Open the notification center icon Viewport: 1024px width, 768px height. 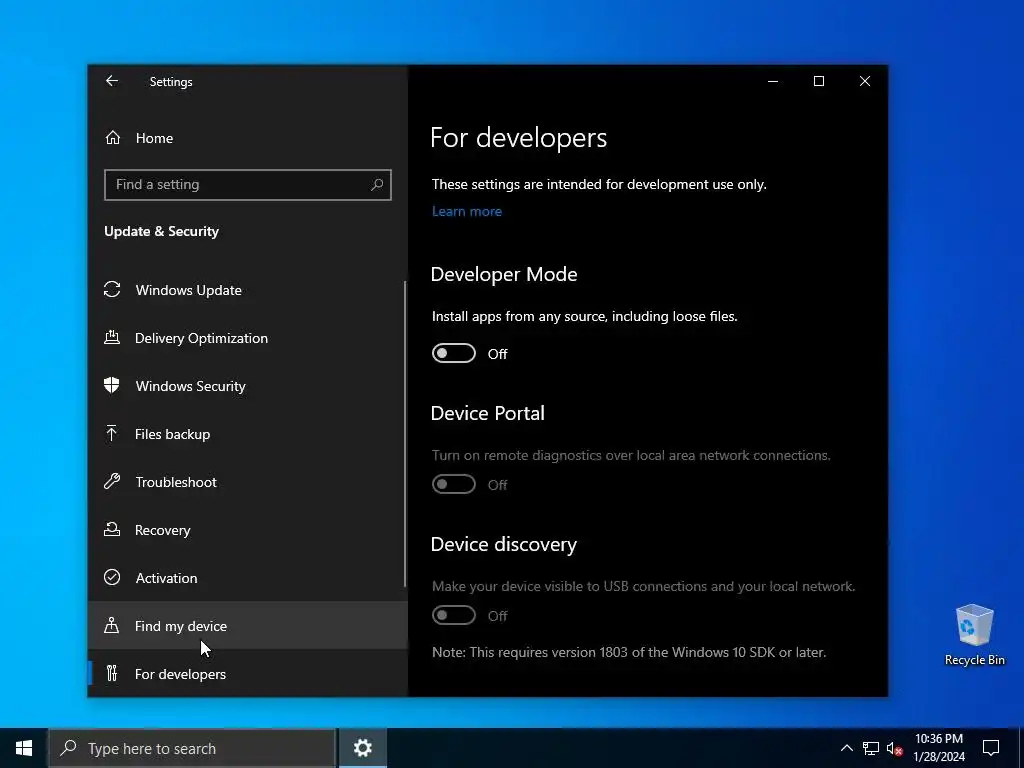(991, 748)
